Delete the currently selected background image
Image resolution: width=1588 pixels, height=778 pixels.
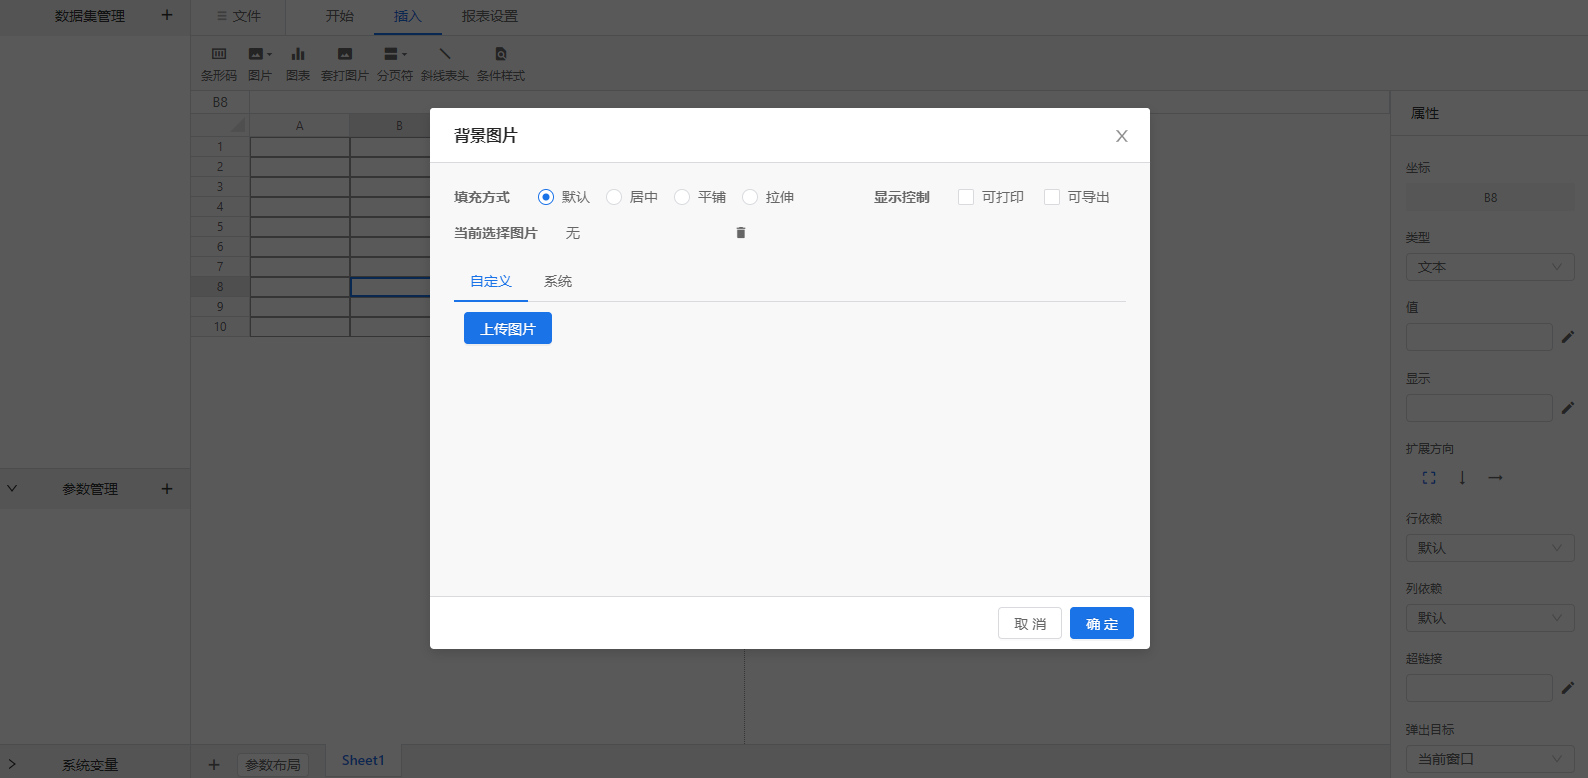click(x=741, y=233)
